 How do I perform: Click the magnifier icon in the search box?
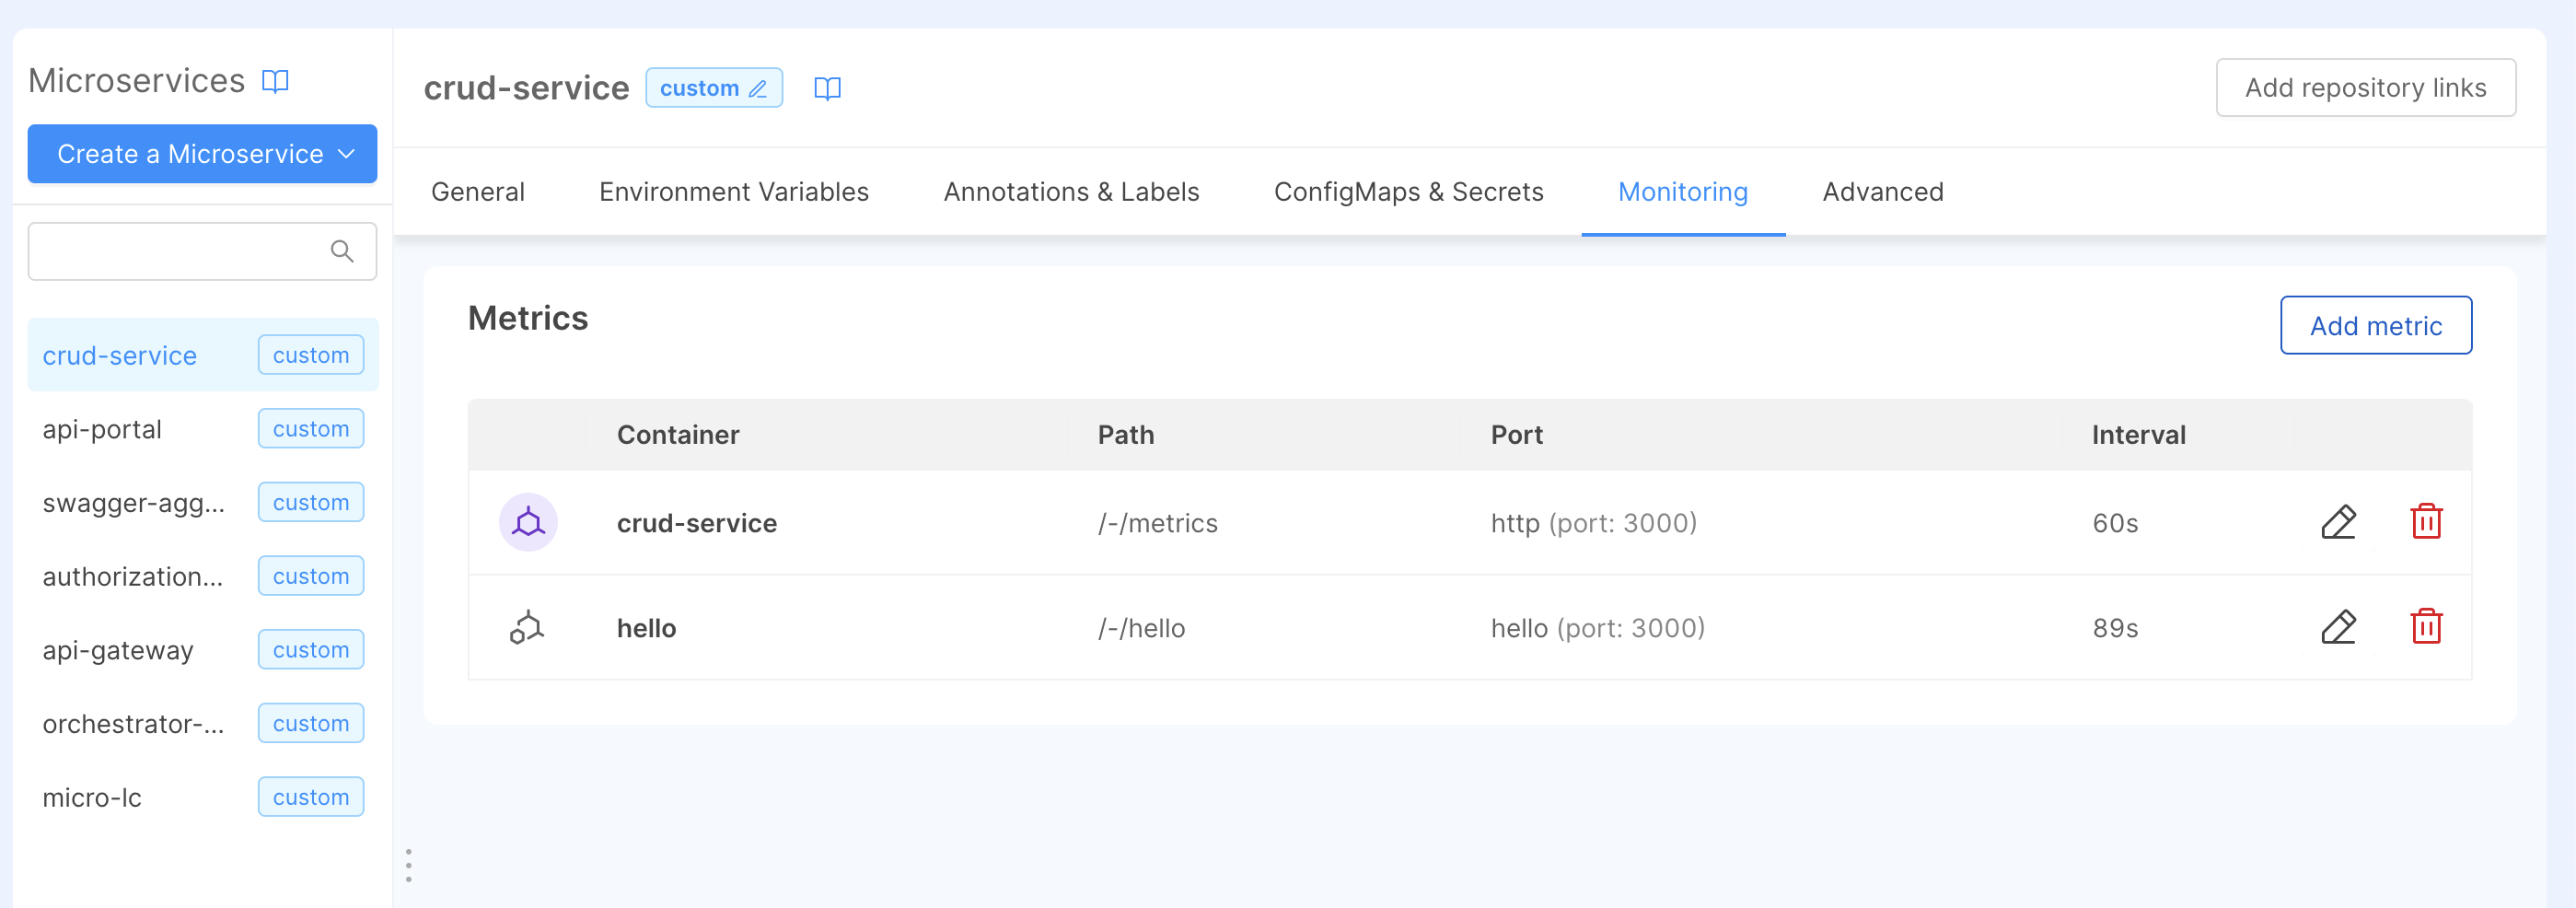pos(342,251)
